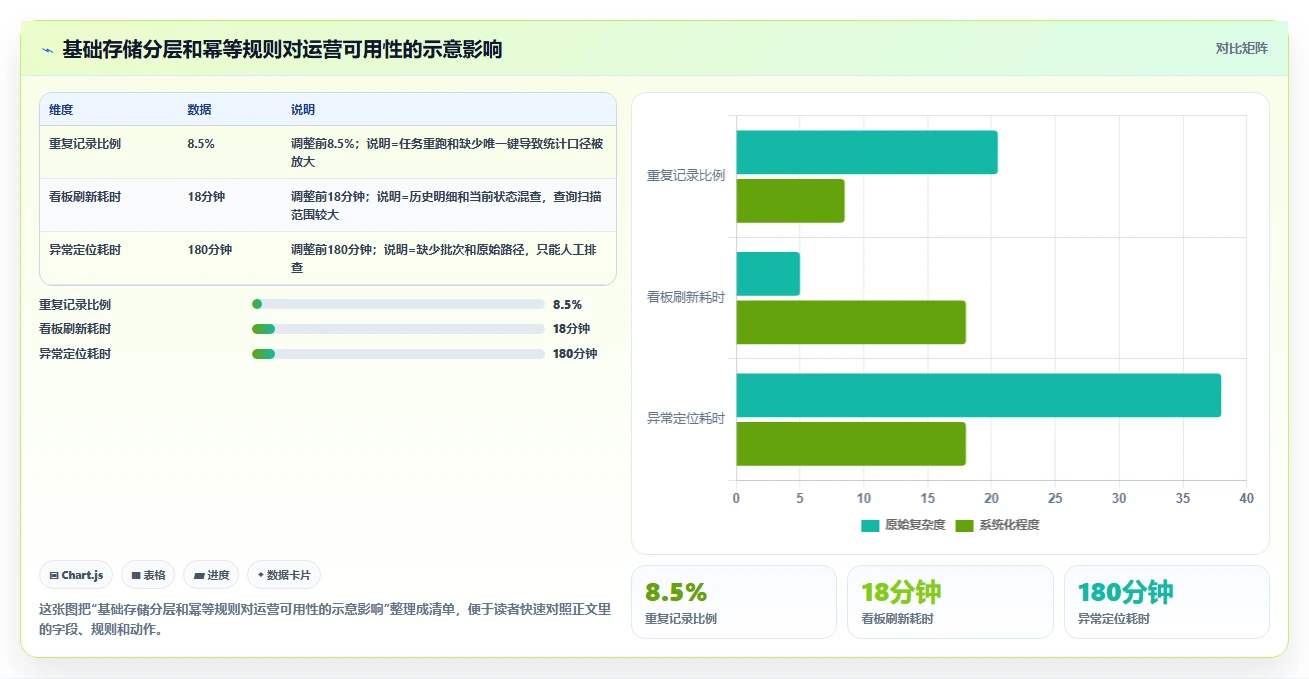
Task: Click the lightning icon beside the title
Action: (47, 49)
